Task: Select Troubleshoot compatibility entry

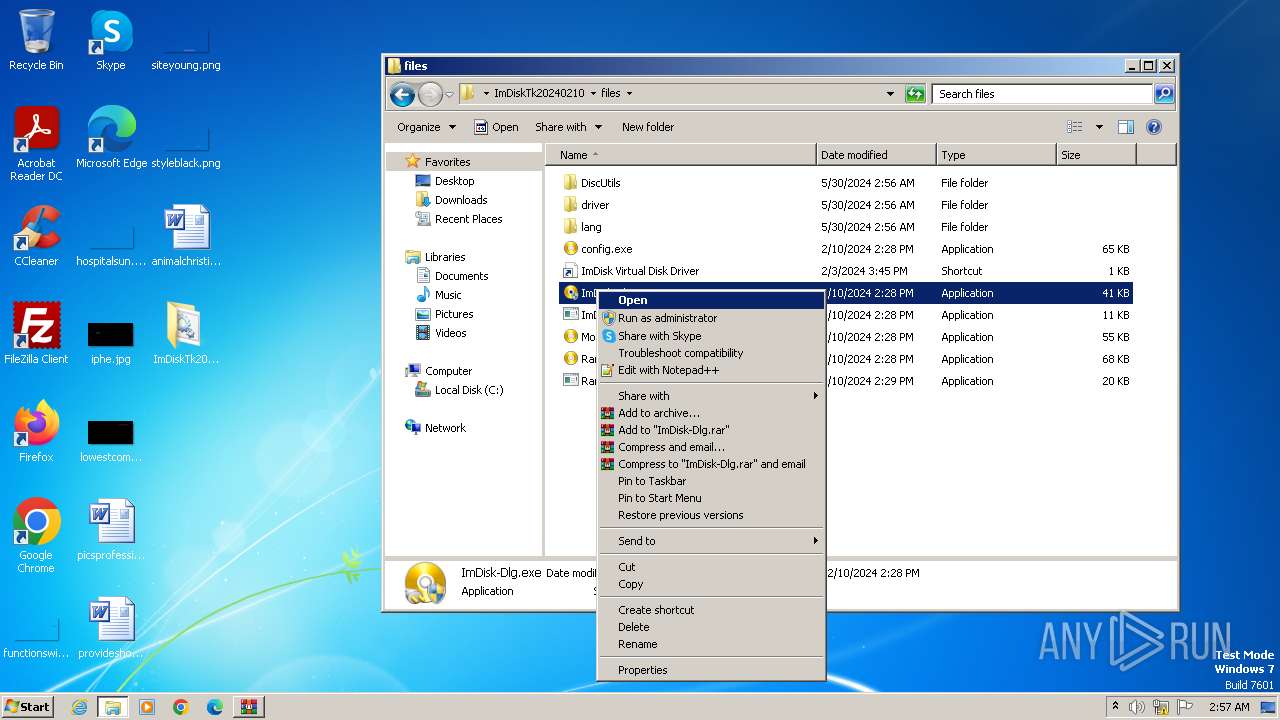Action: (711, 353)
